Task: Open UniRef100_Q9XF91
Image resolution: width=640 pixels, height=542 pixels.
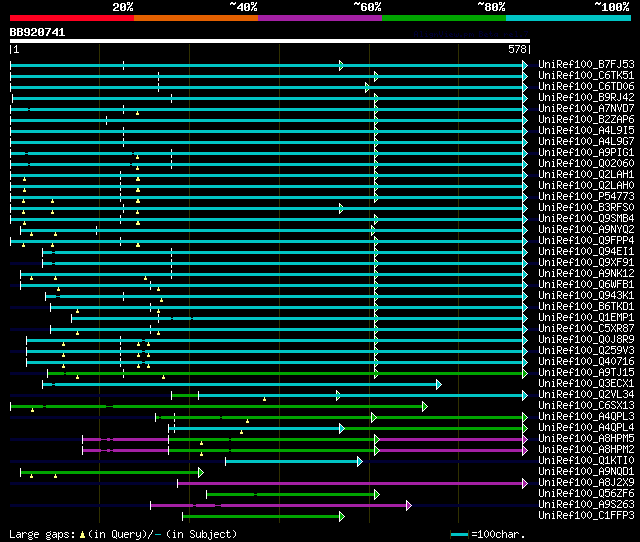Action: pyautogui.click(x=586, y=263)
